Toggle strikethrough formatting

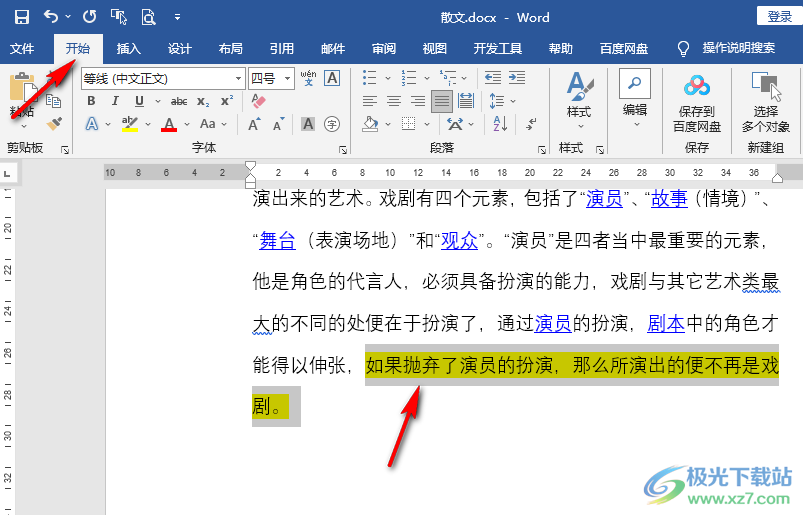click(179, 101)
